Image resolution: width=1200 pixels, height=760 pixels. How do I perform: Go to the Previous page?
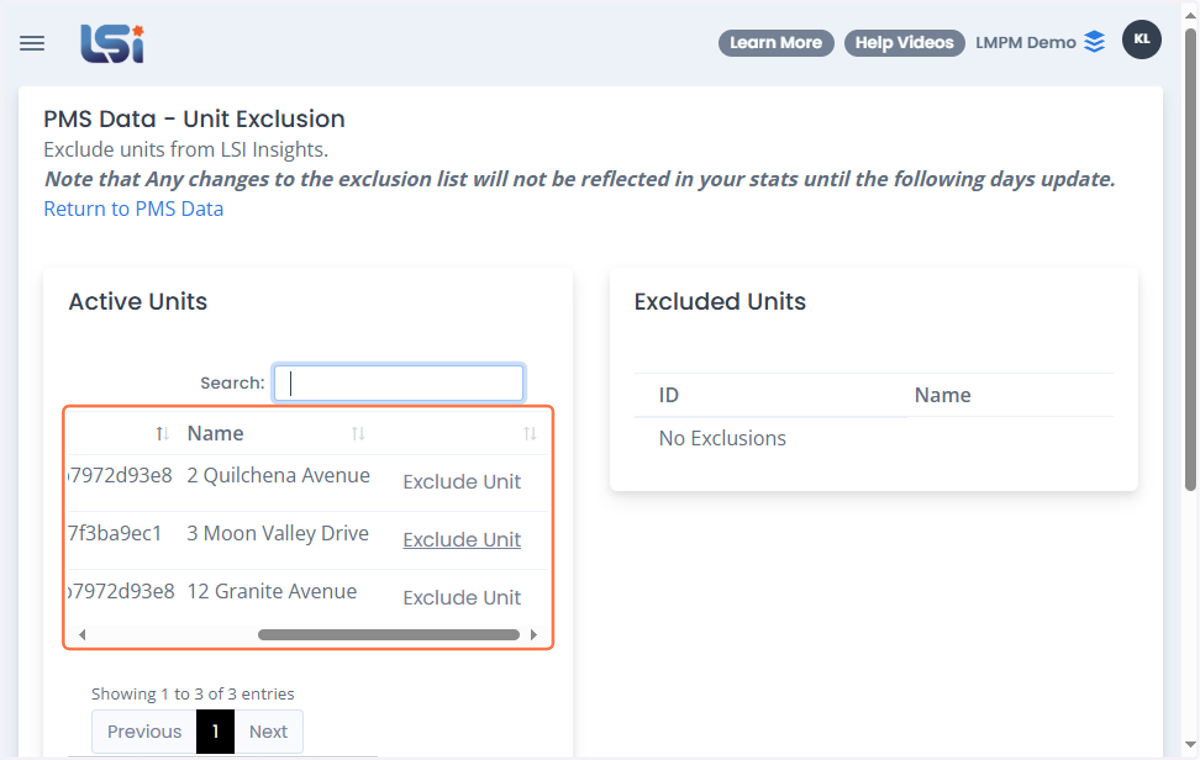click(144, 732)
